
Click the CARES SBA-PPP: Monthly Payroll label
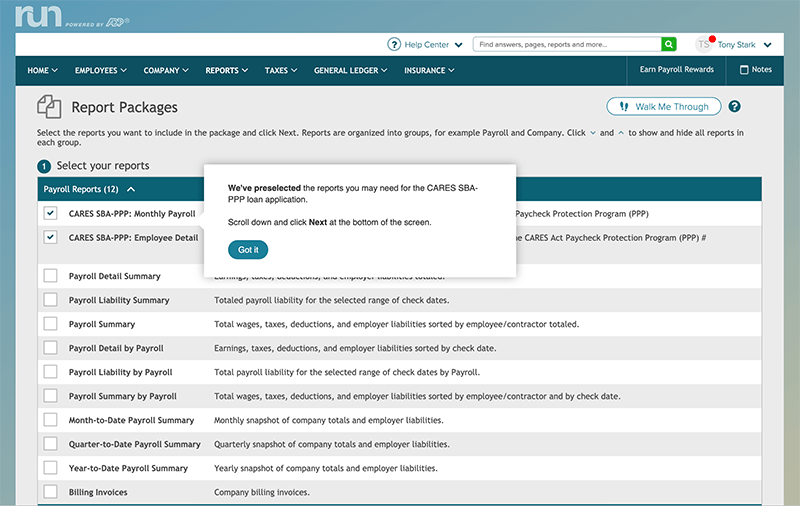[x=132, y=214]
